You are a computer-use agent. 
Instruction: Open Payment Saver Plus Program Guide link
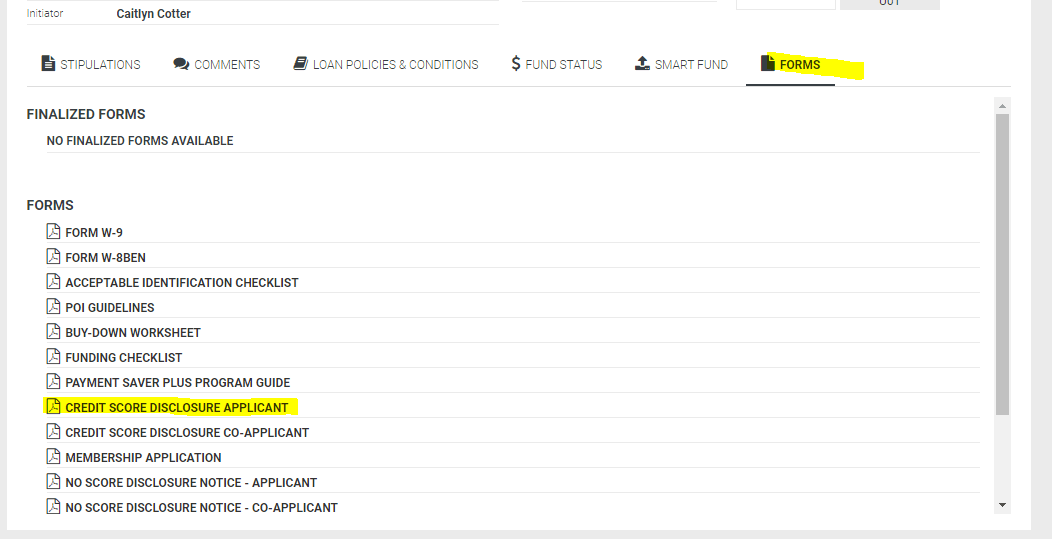177,382
